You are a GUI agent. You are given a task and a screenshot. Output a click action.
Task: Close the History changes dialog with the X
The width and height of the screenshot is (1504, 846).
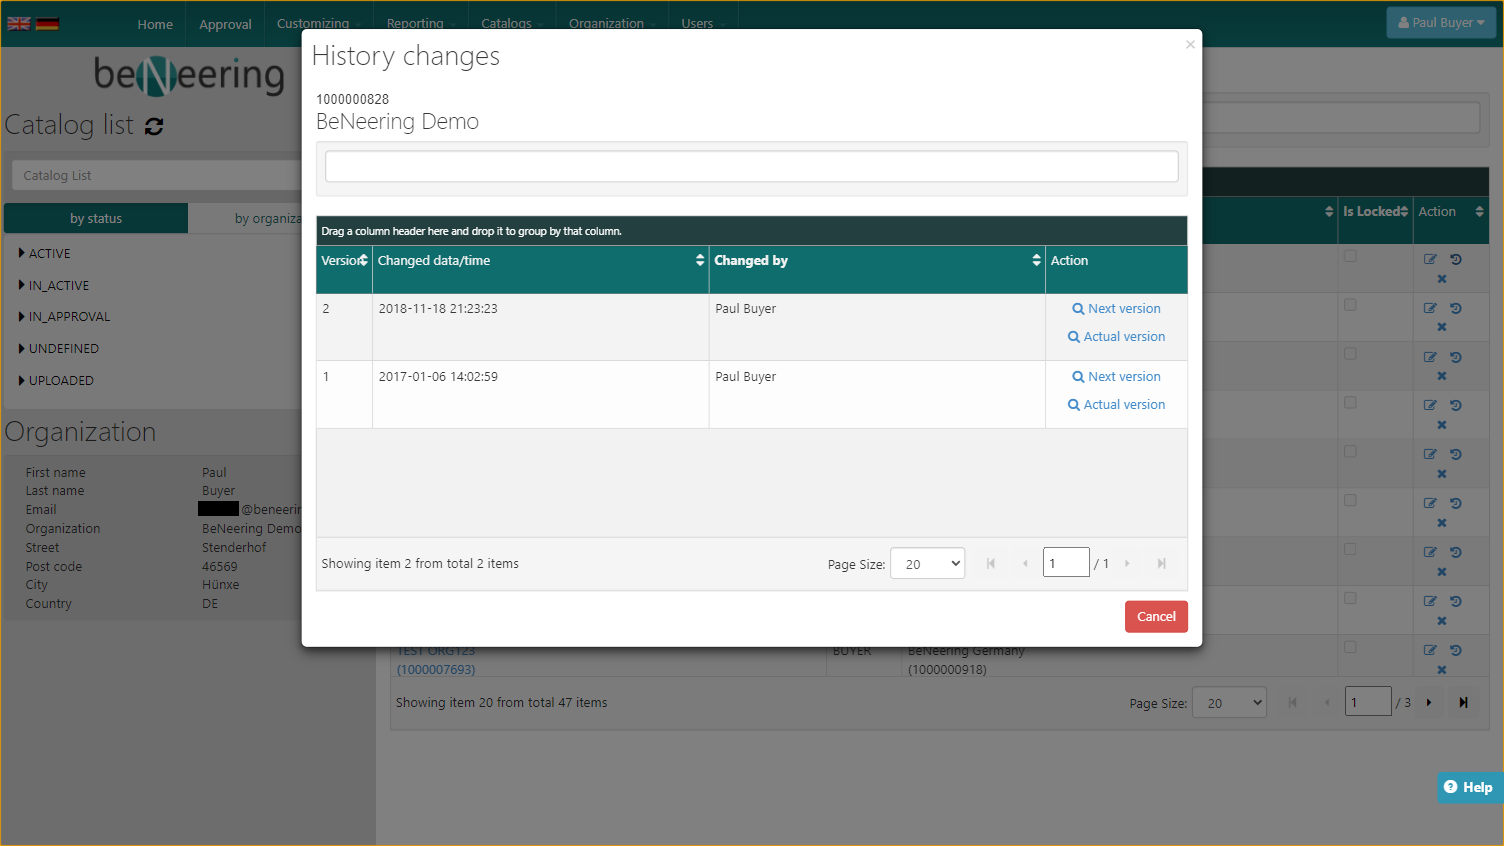[x=1190, y=44]
